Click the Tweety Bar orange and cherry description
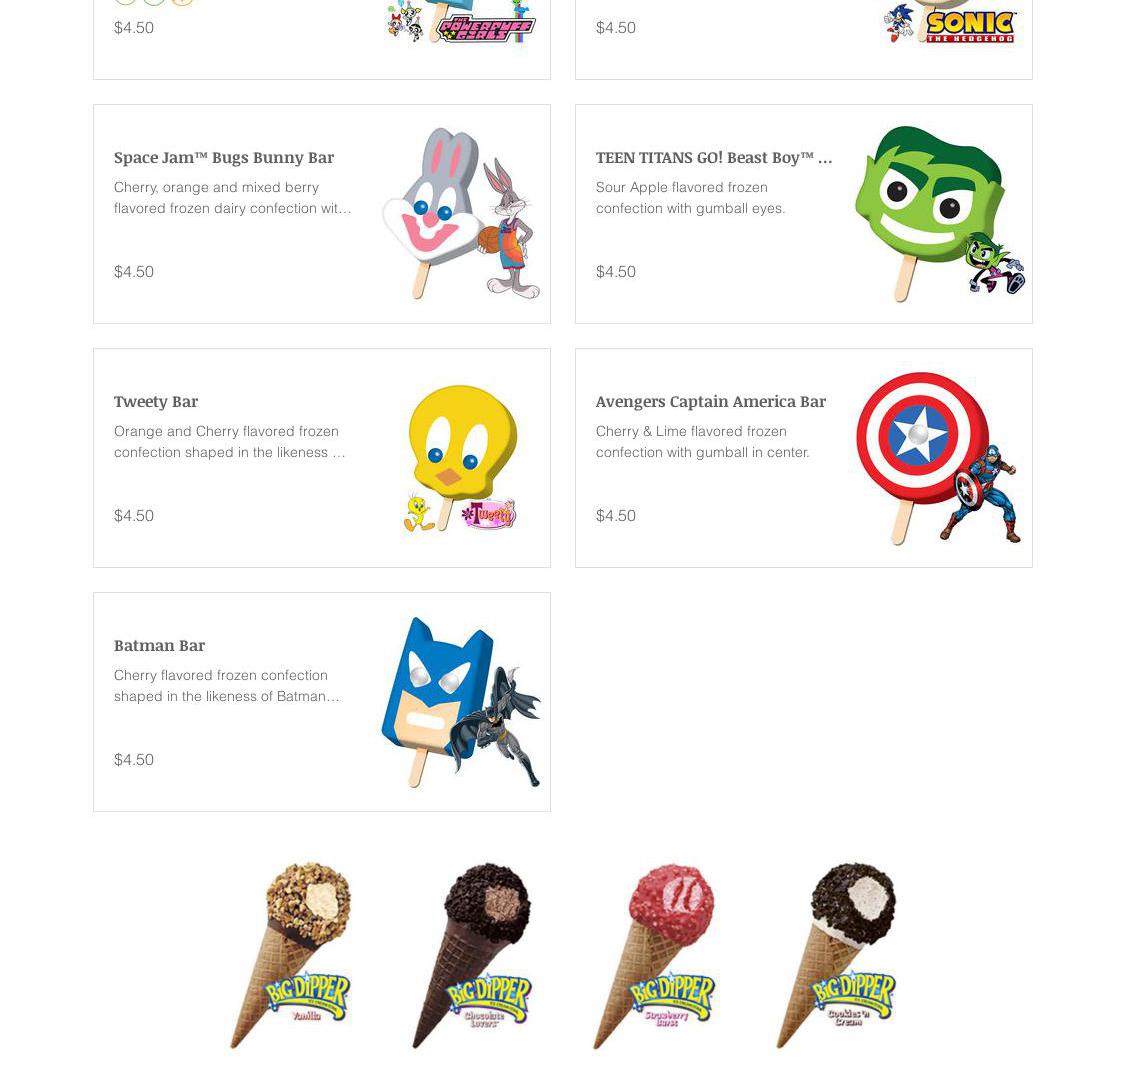This screenshot has height=1089, width=1126. click(x=230, y=442)
